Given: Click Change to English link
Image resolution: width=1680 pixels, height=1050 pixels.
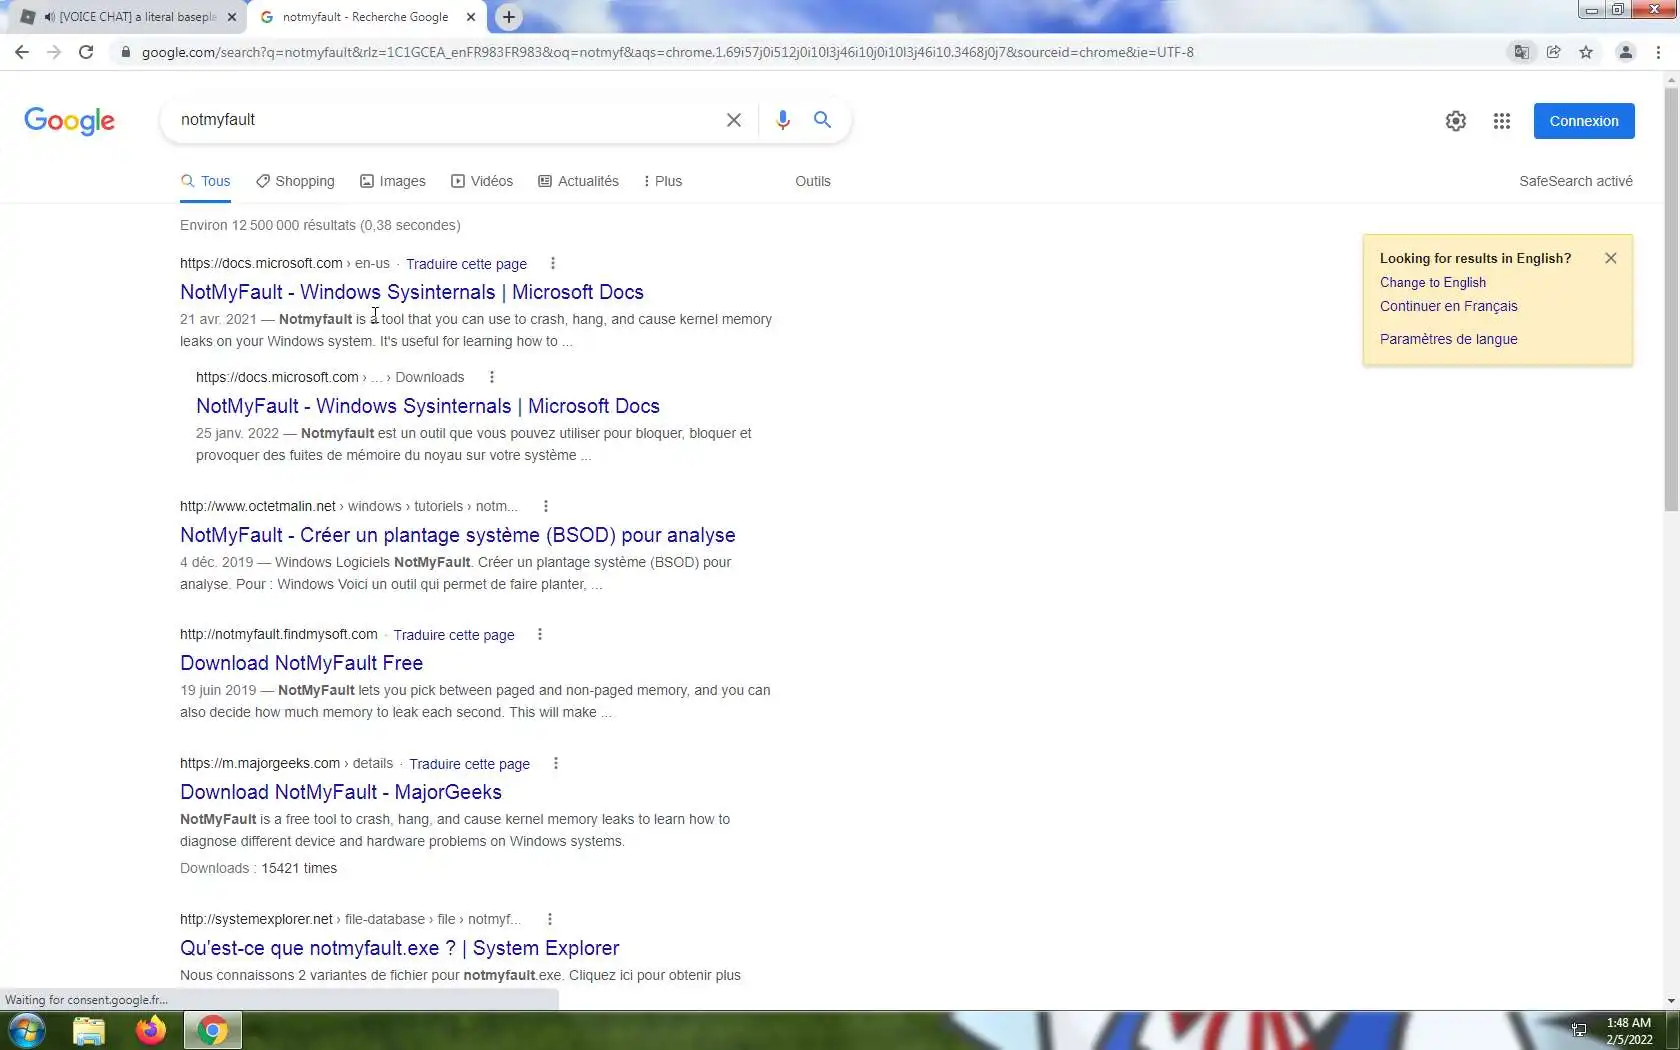Looking at the screenshot, I should pyautogui.click(x=1433, y=283).
